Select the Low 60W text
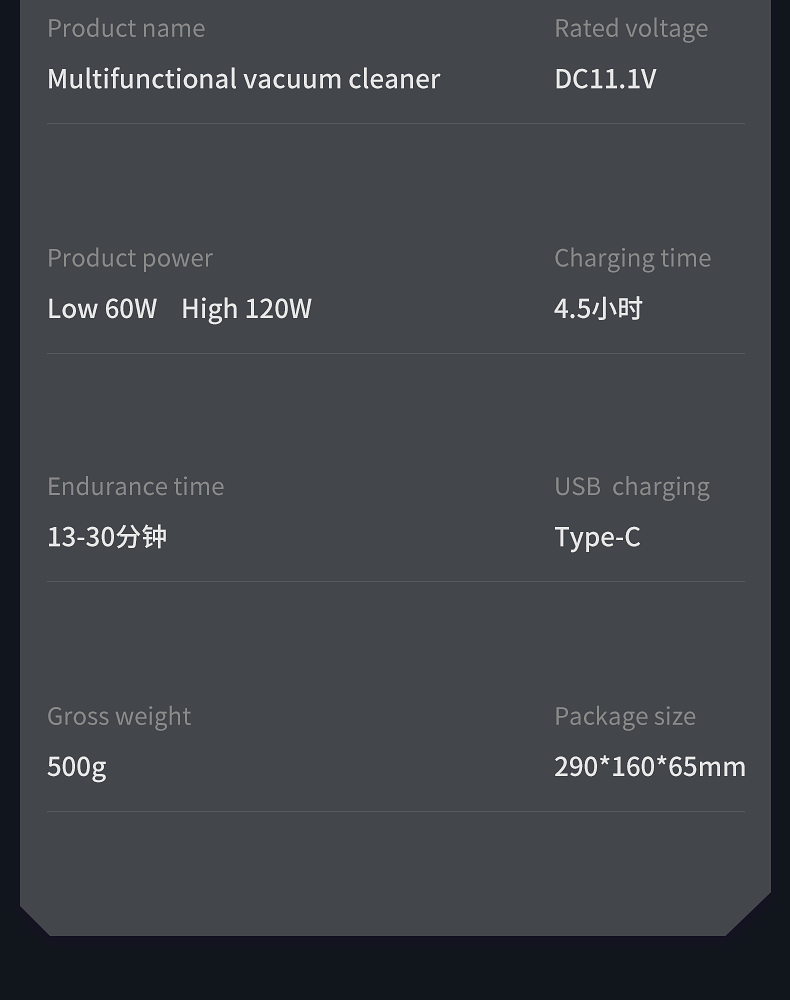 coord(102,309)
